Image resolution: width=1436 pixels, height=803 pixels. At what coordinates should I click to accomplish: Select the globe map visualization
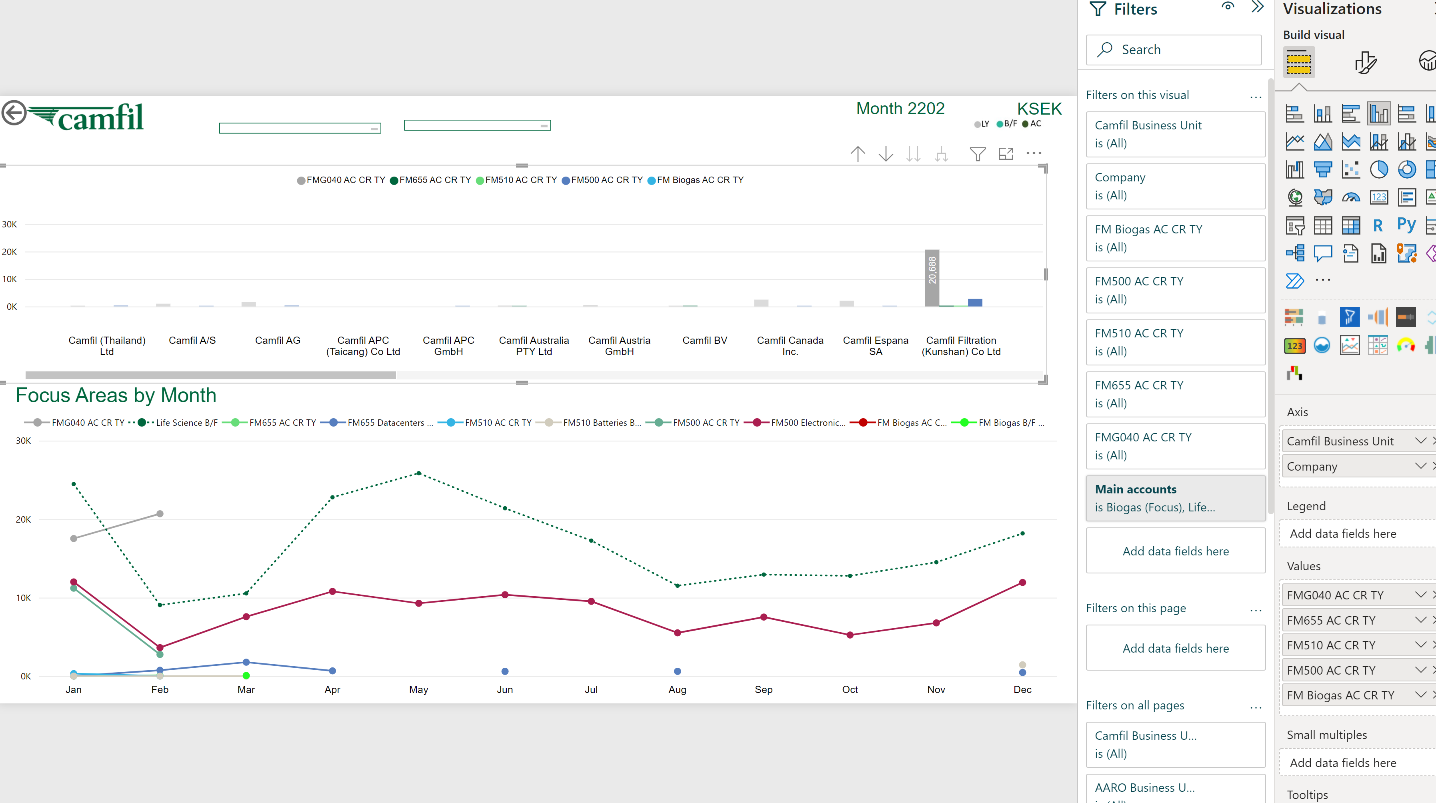(1295, 197)
